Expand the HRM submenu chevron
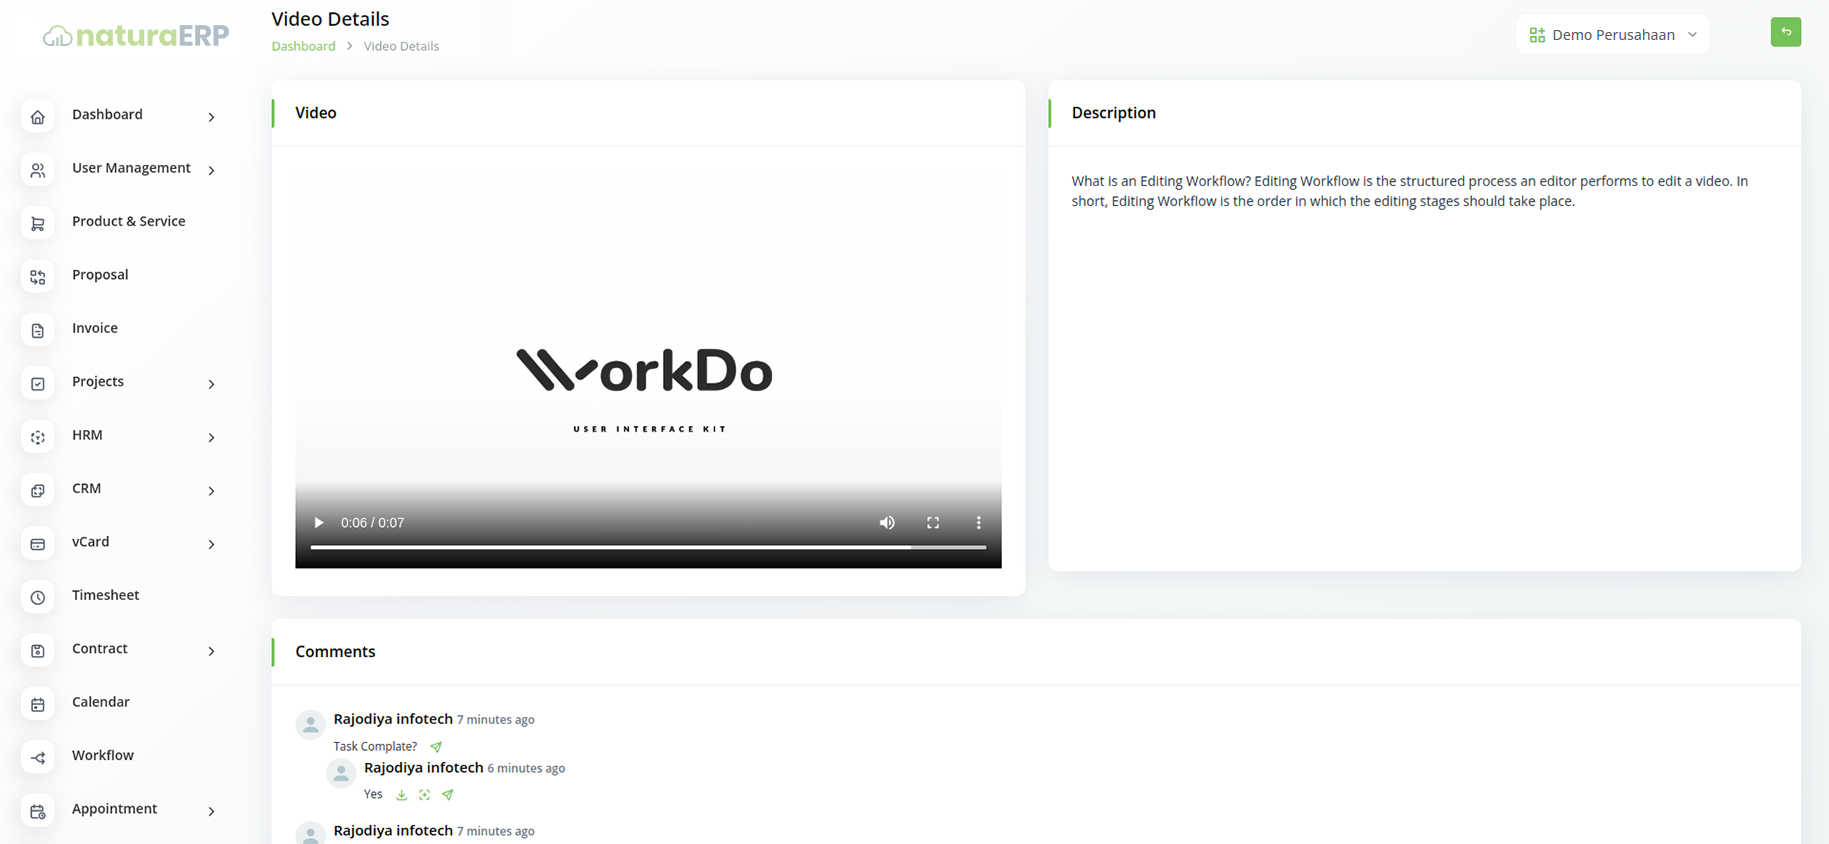Viewport: 1829px width, 844px height. (211, 437)
